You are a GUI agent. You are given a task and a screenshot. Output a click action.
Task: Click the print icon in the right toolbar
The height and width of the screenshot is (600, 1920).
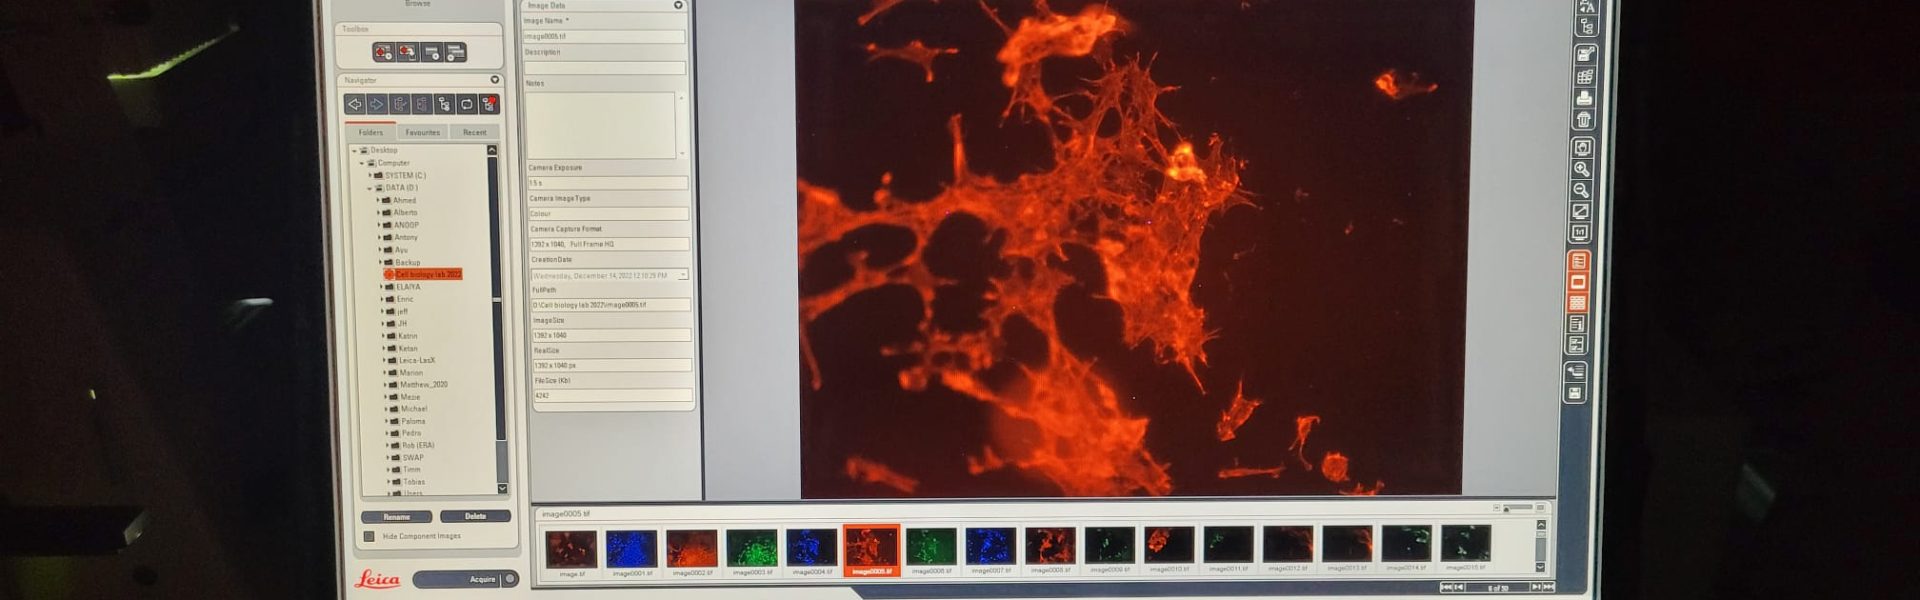[x=1584, y=98]
